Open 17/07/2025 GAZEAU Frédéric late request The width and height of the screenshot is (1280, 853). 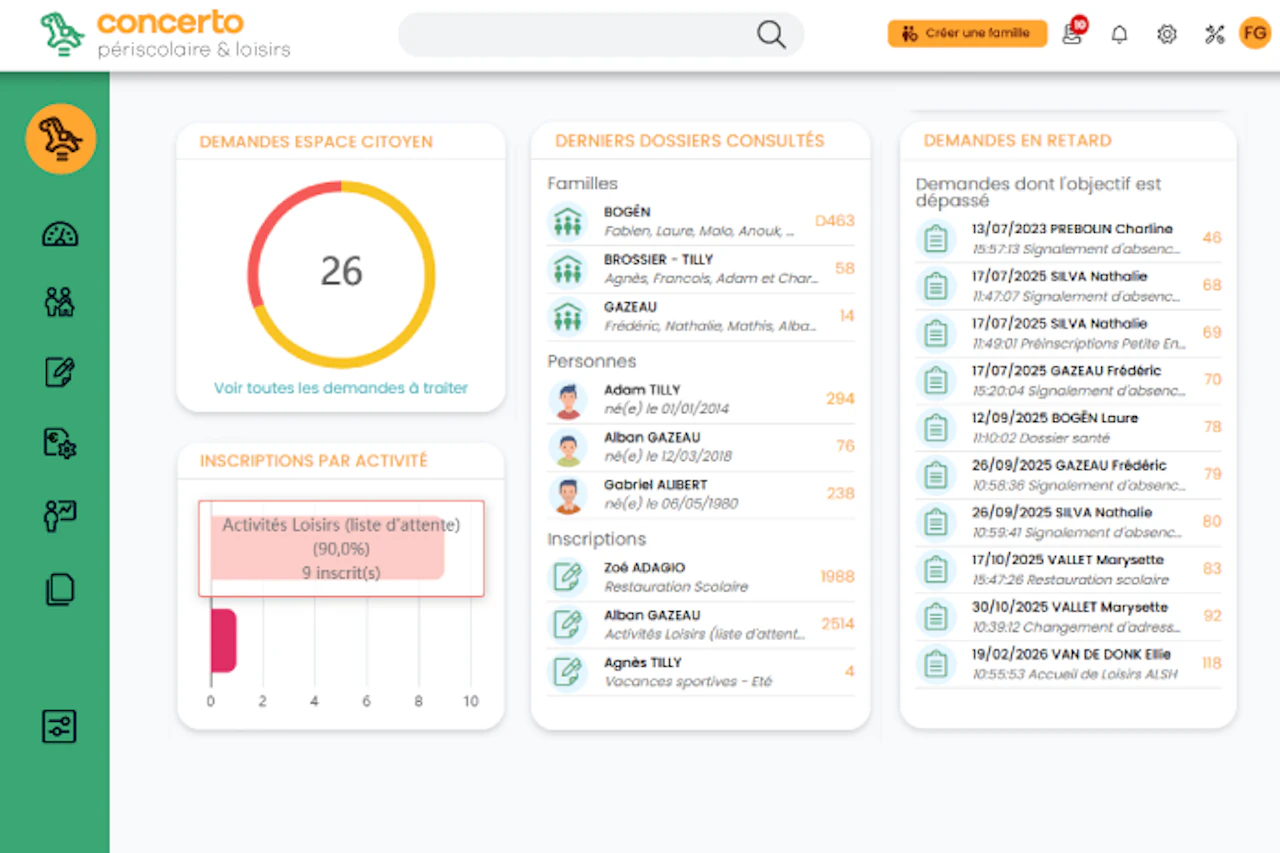coord(1069,381)
